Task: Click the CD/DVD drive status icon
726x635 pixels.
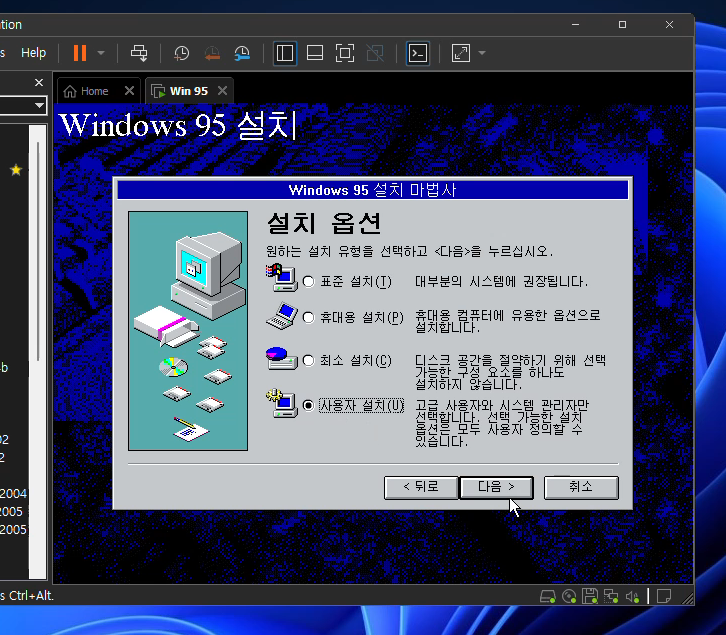Action: click(569, 597)
